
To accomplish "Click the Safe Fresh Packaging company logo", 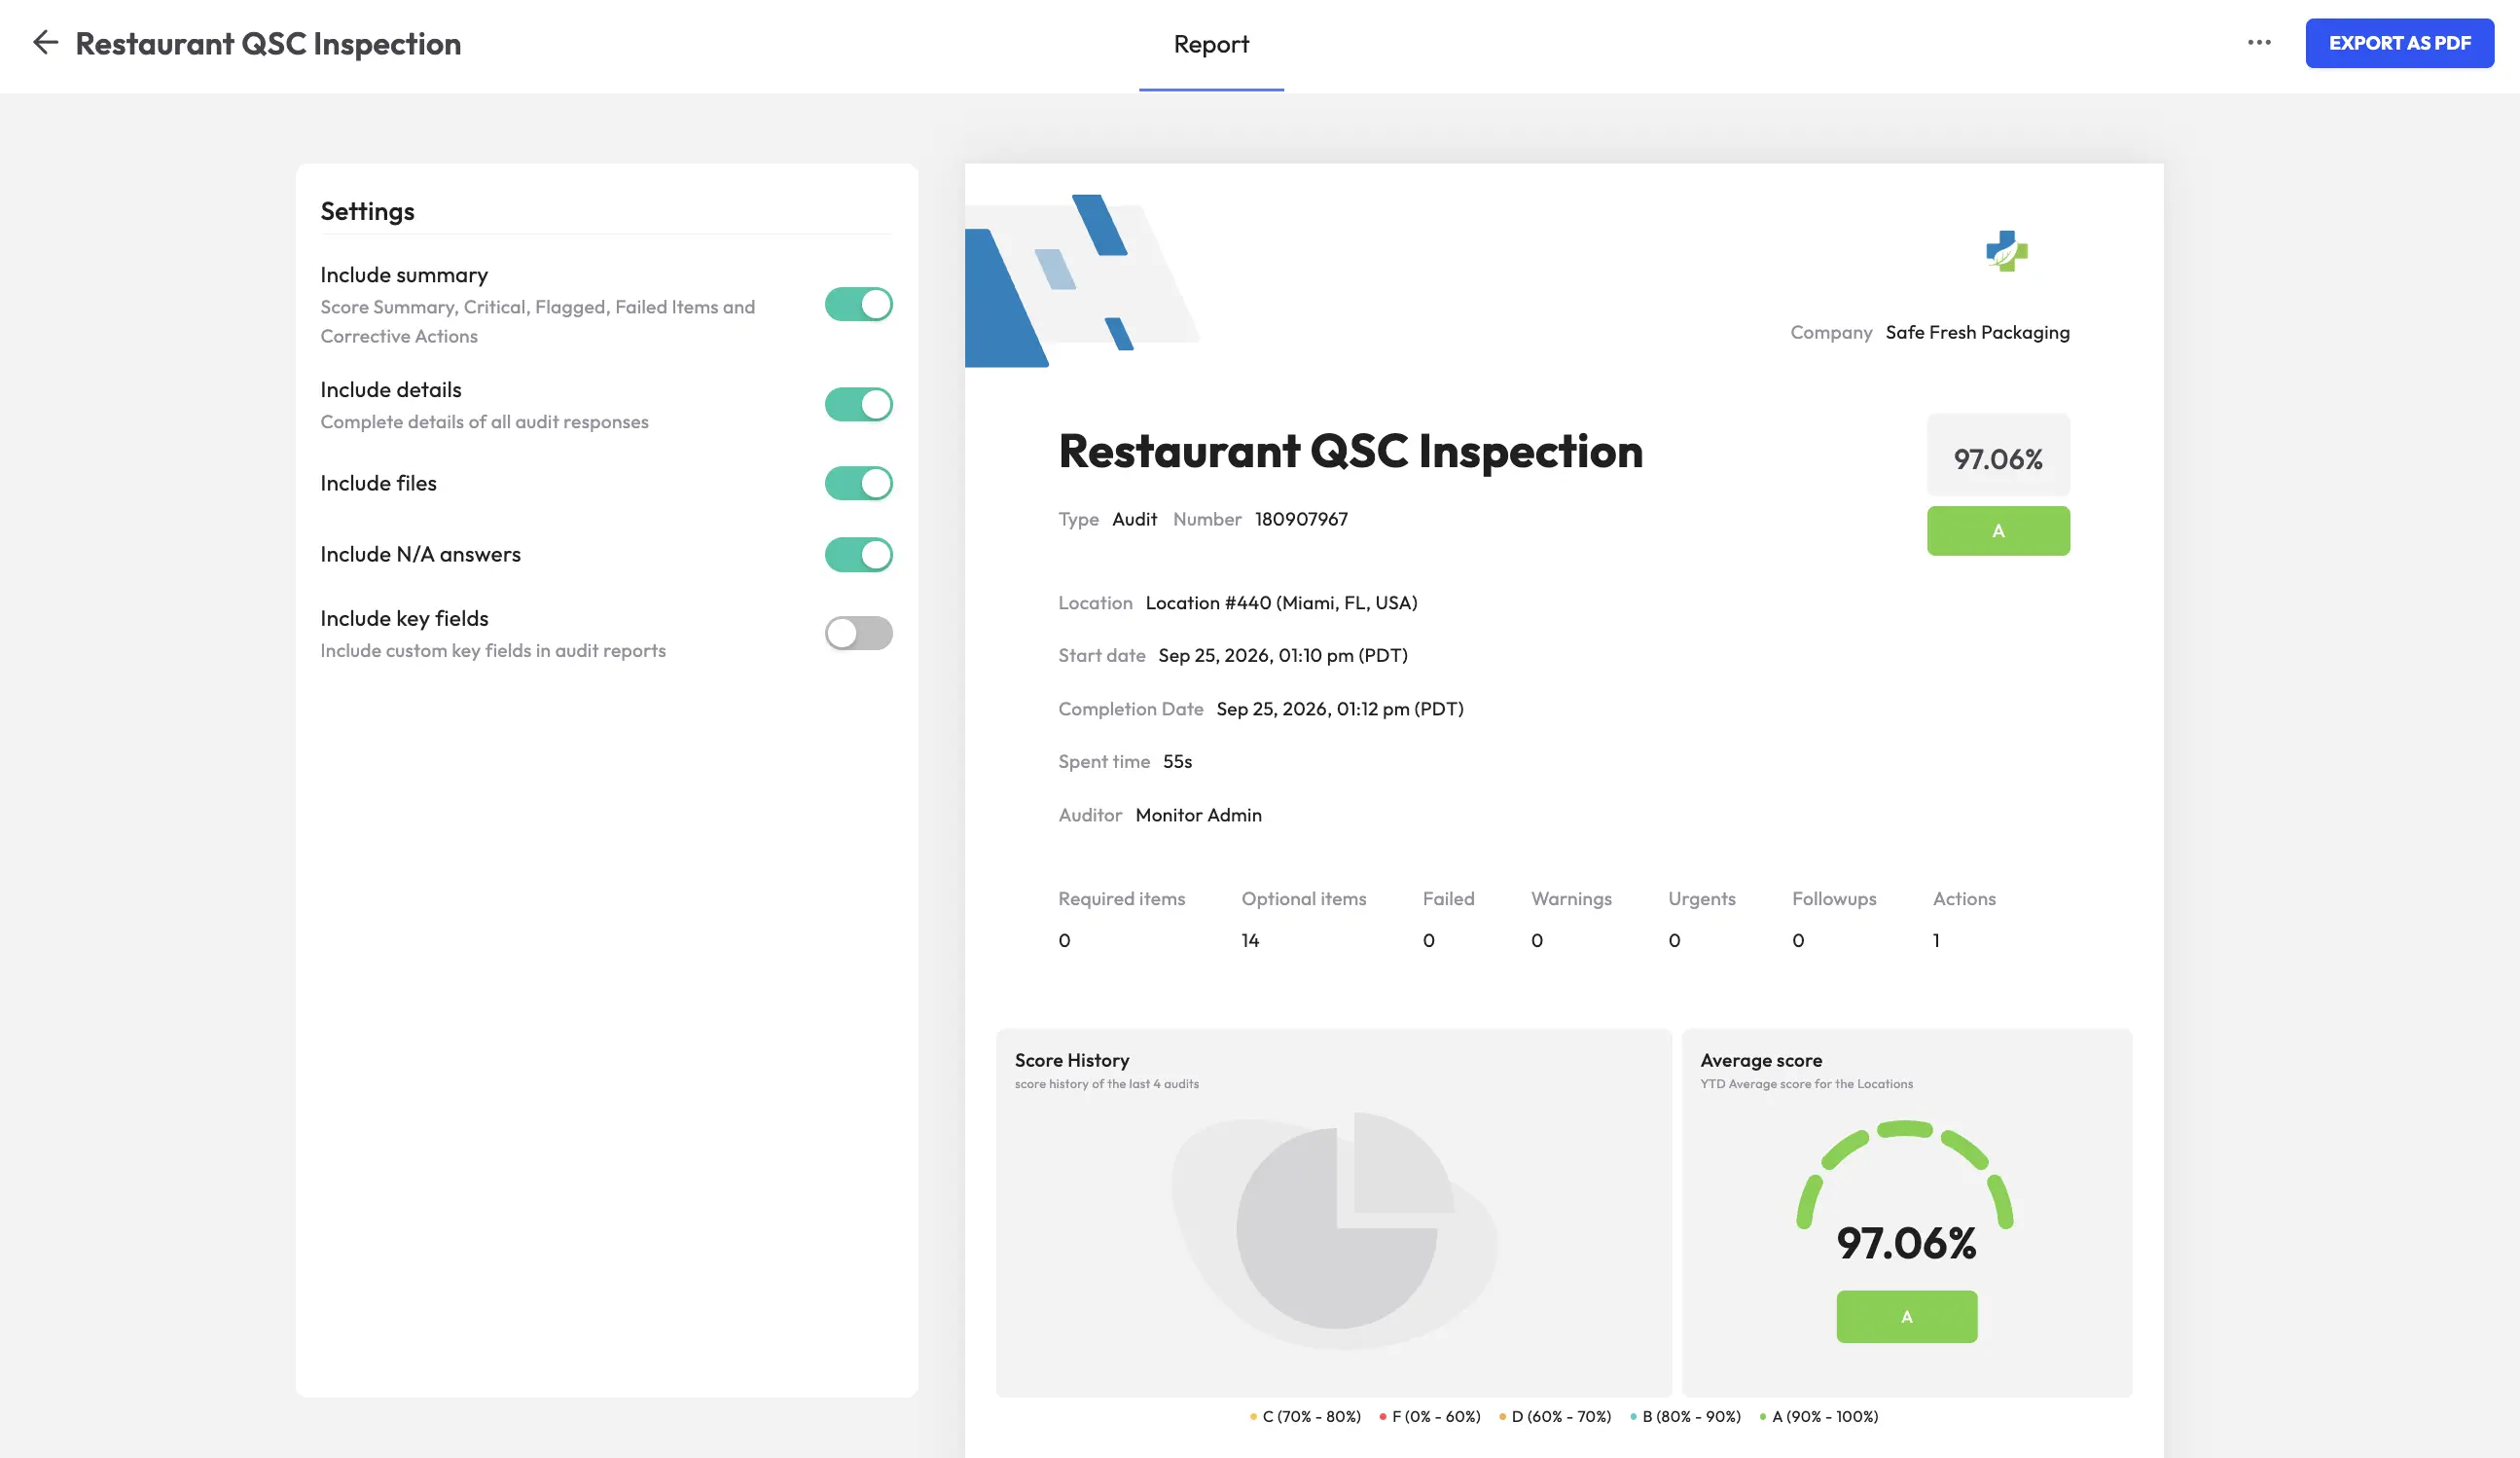I will click(x=2006, y=251).
